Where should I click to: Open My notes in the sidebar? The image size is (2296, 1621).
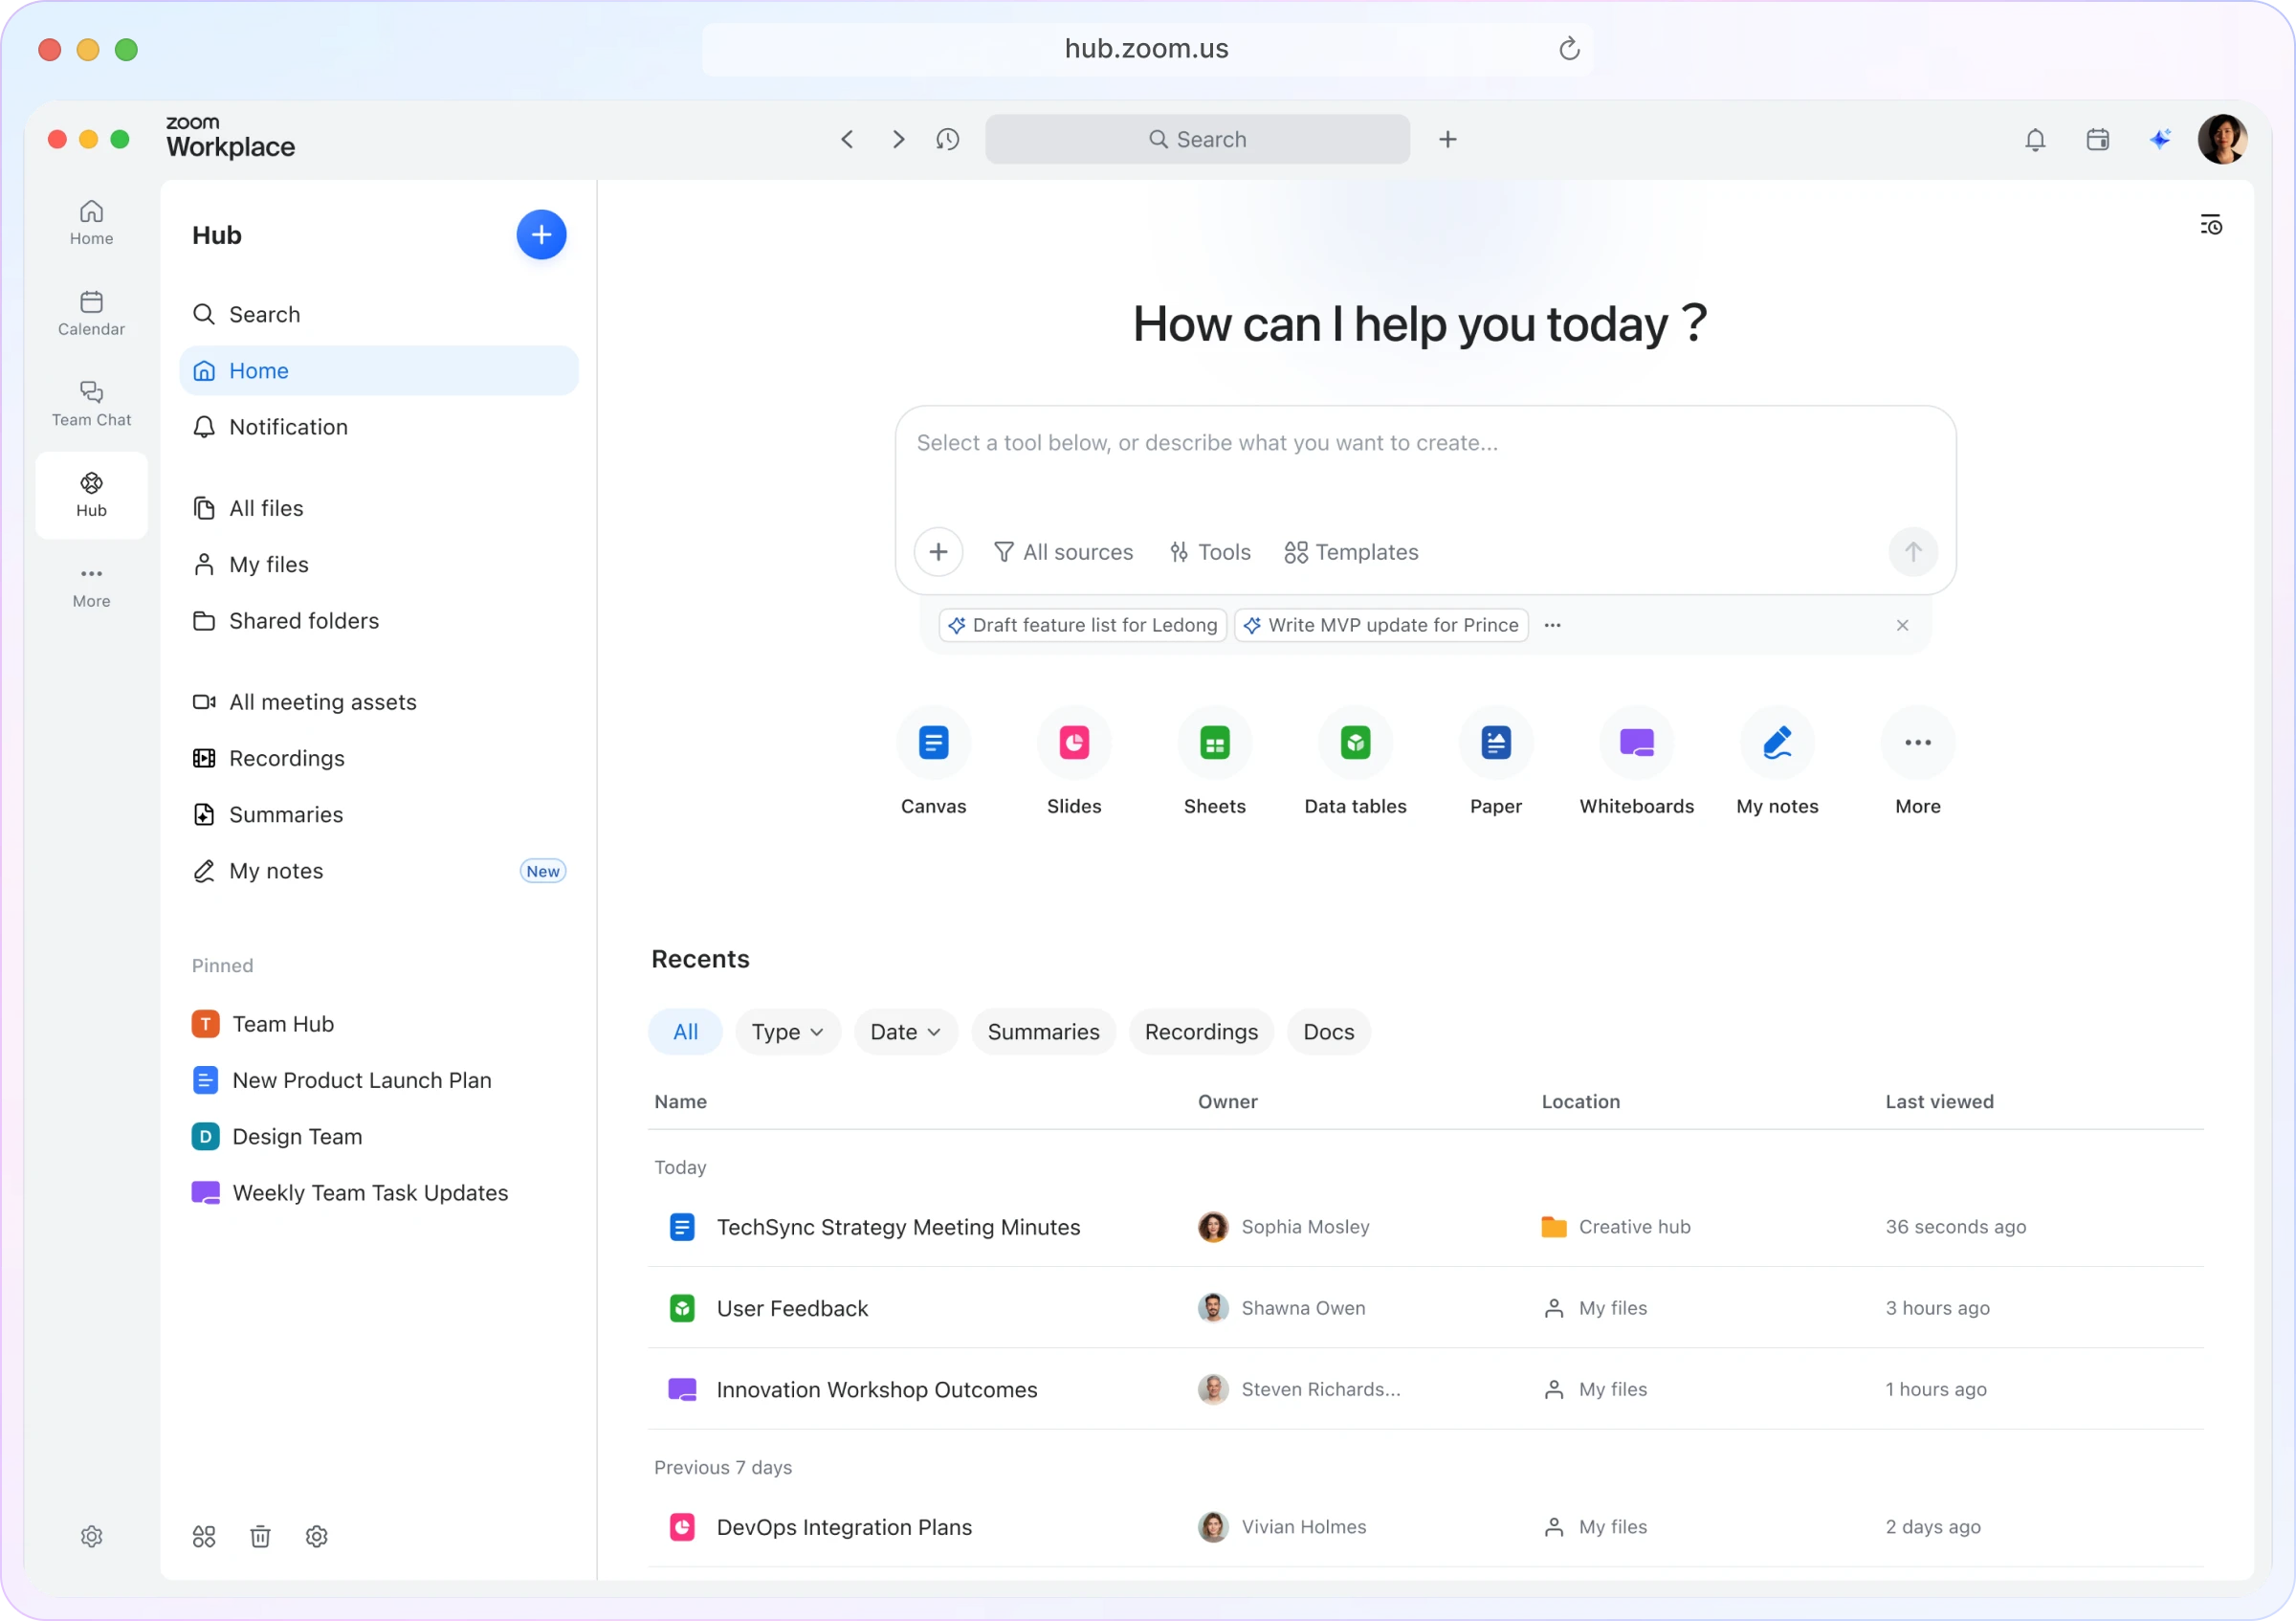(x=379, y=871)
